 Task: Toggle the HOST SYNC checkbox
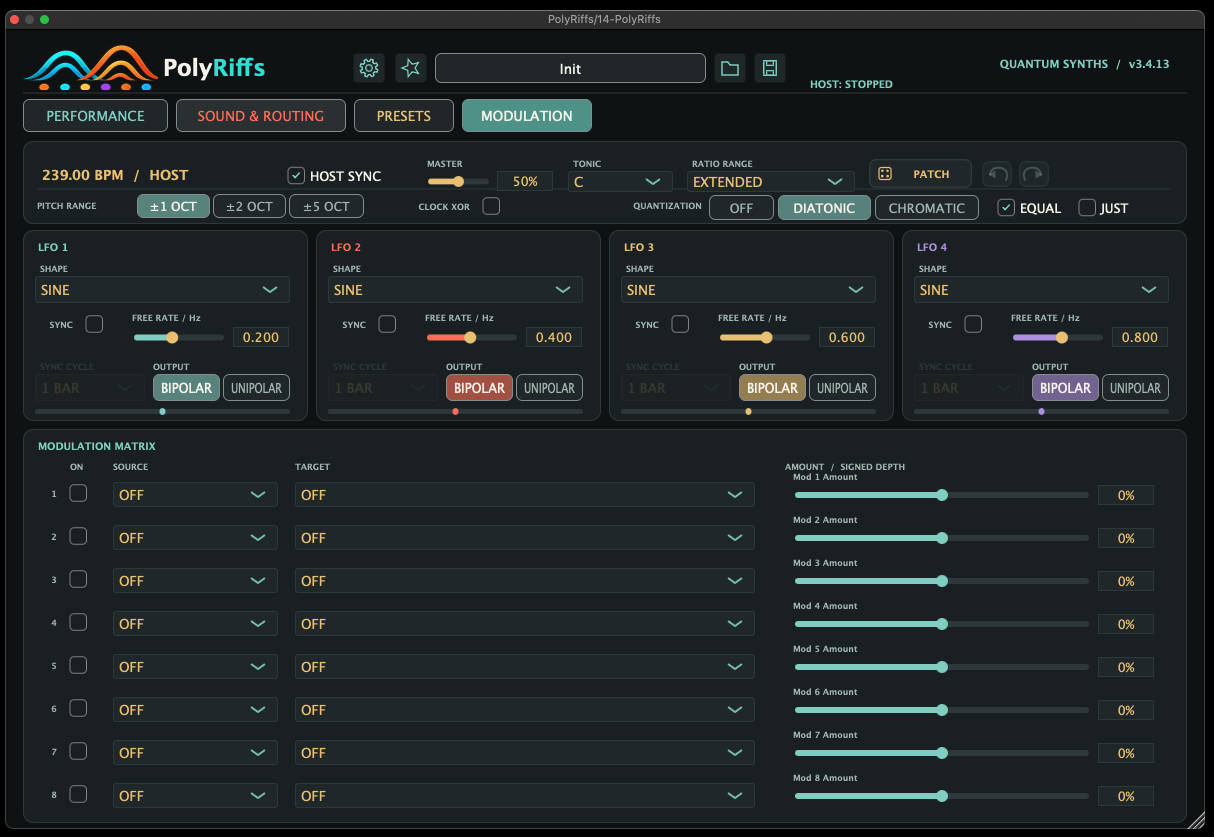point(296,175)
